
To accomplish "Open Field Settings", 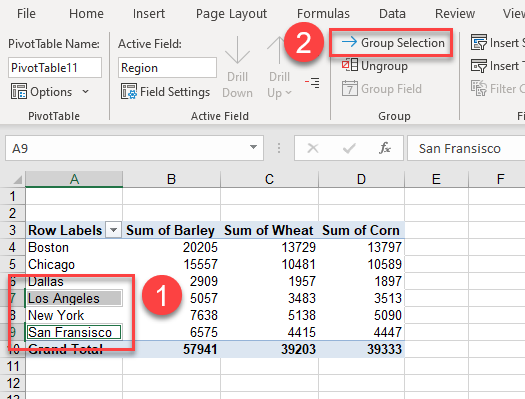I will (165, 91).
